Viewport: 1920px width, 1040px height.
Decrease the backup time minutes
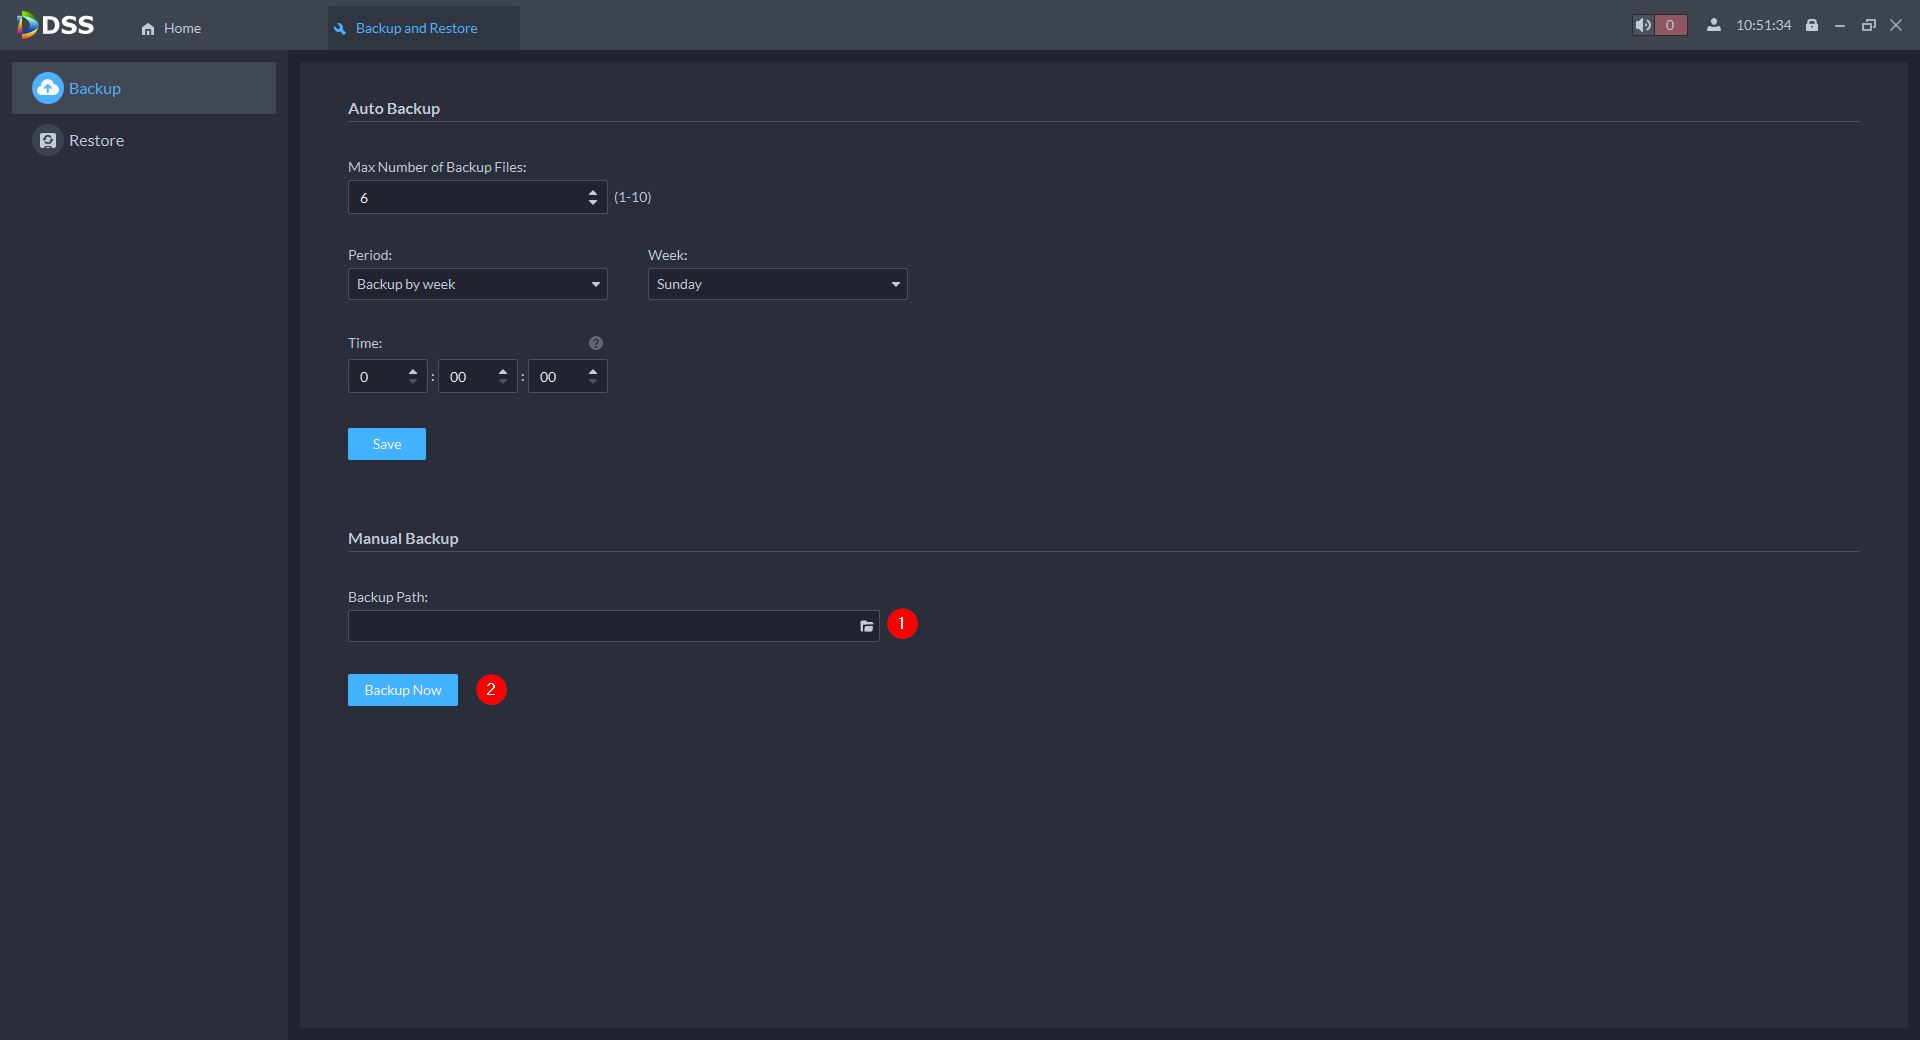pyautogui.click(x=503, y=382)
